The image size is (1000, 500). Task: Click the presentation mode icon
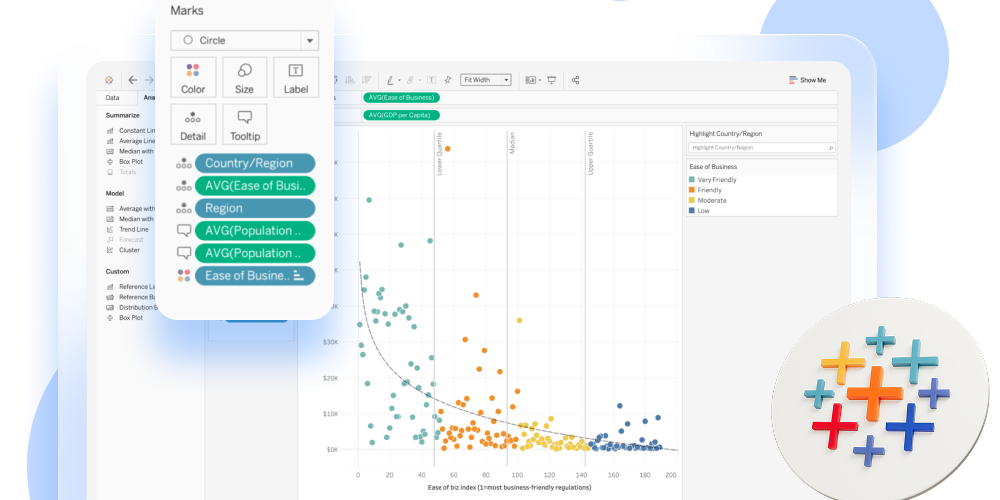coord(551,80)
